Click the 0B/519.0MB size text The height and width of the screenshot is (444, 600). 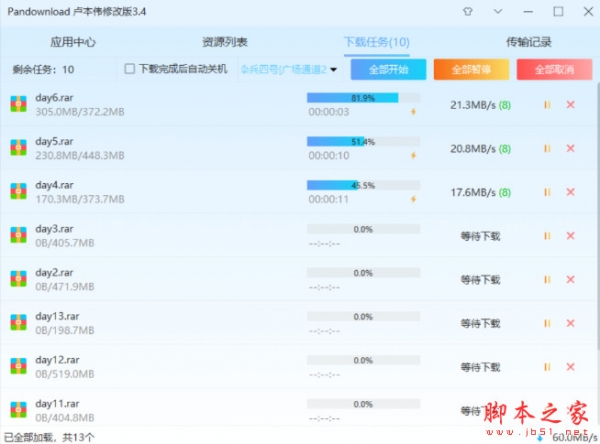point(65,374)
